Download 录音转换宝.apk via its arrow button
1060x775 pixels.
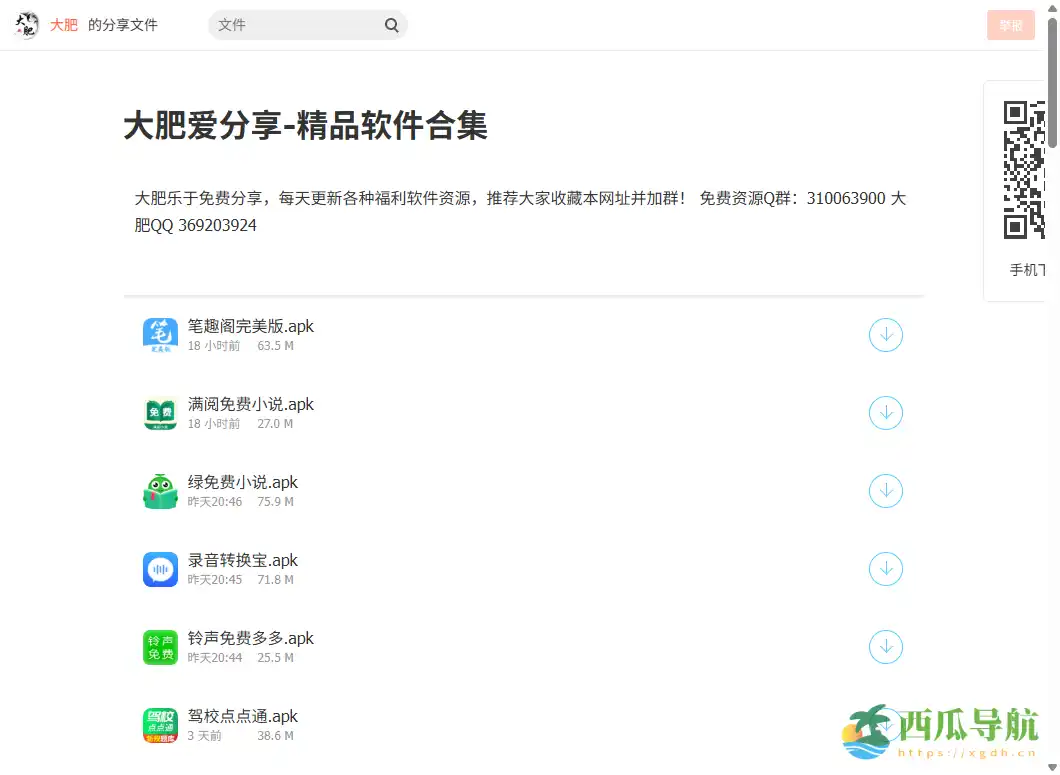click(886, 569)
